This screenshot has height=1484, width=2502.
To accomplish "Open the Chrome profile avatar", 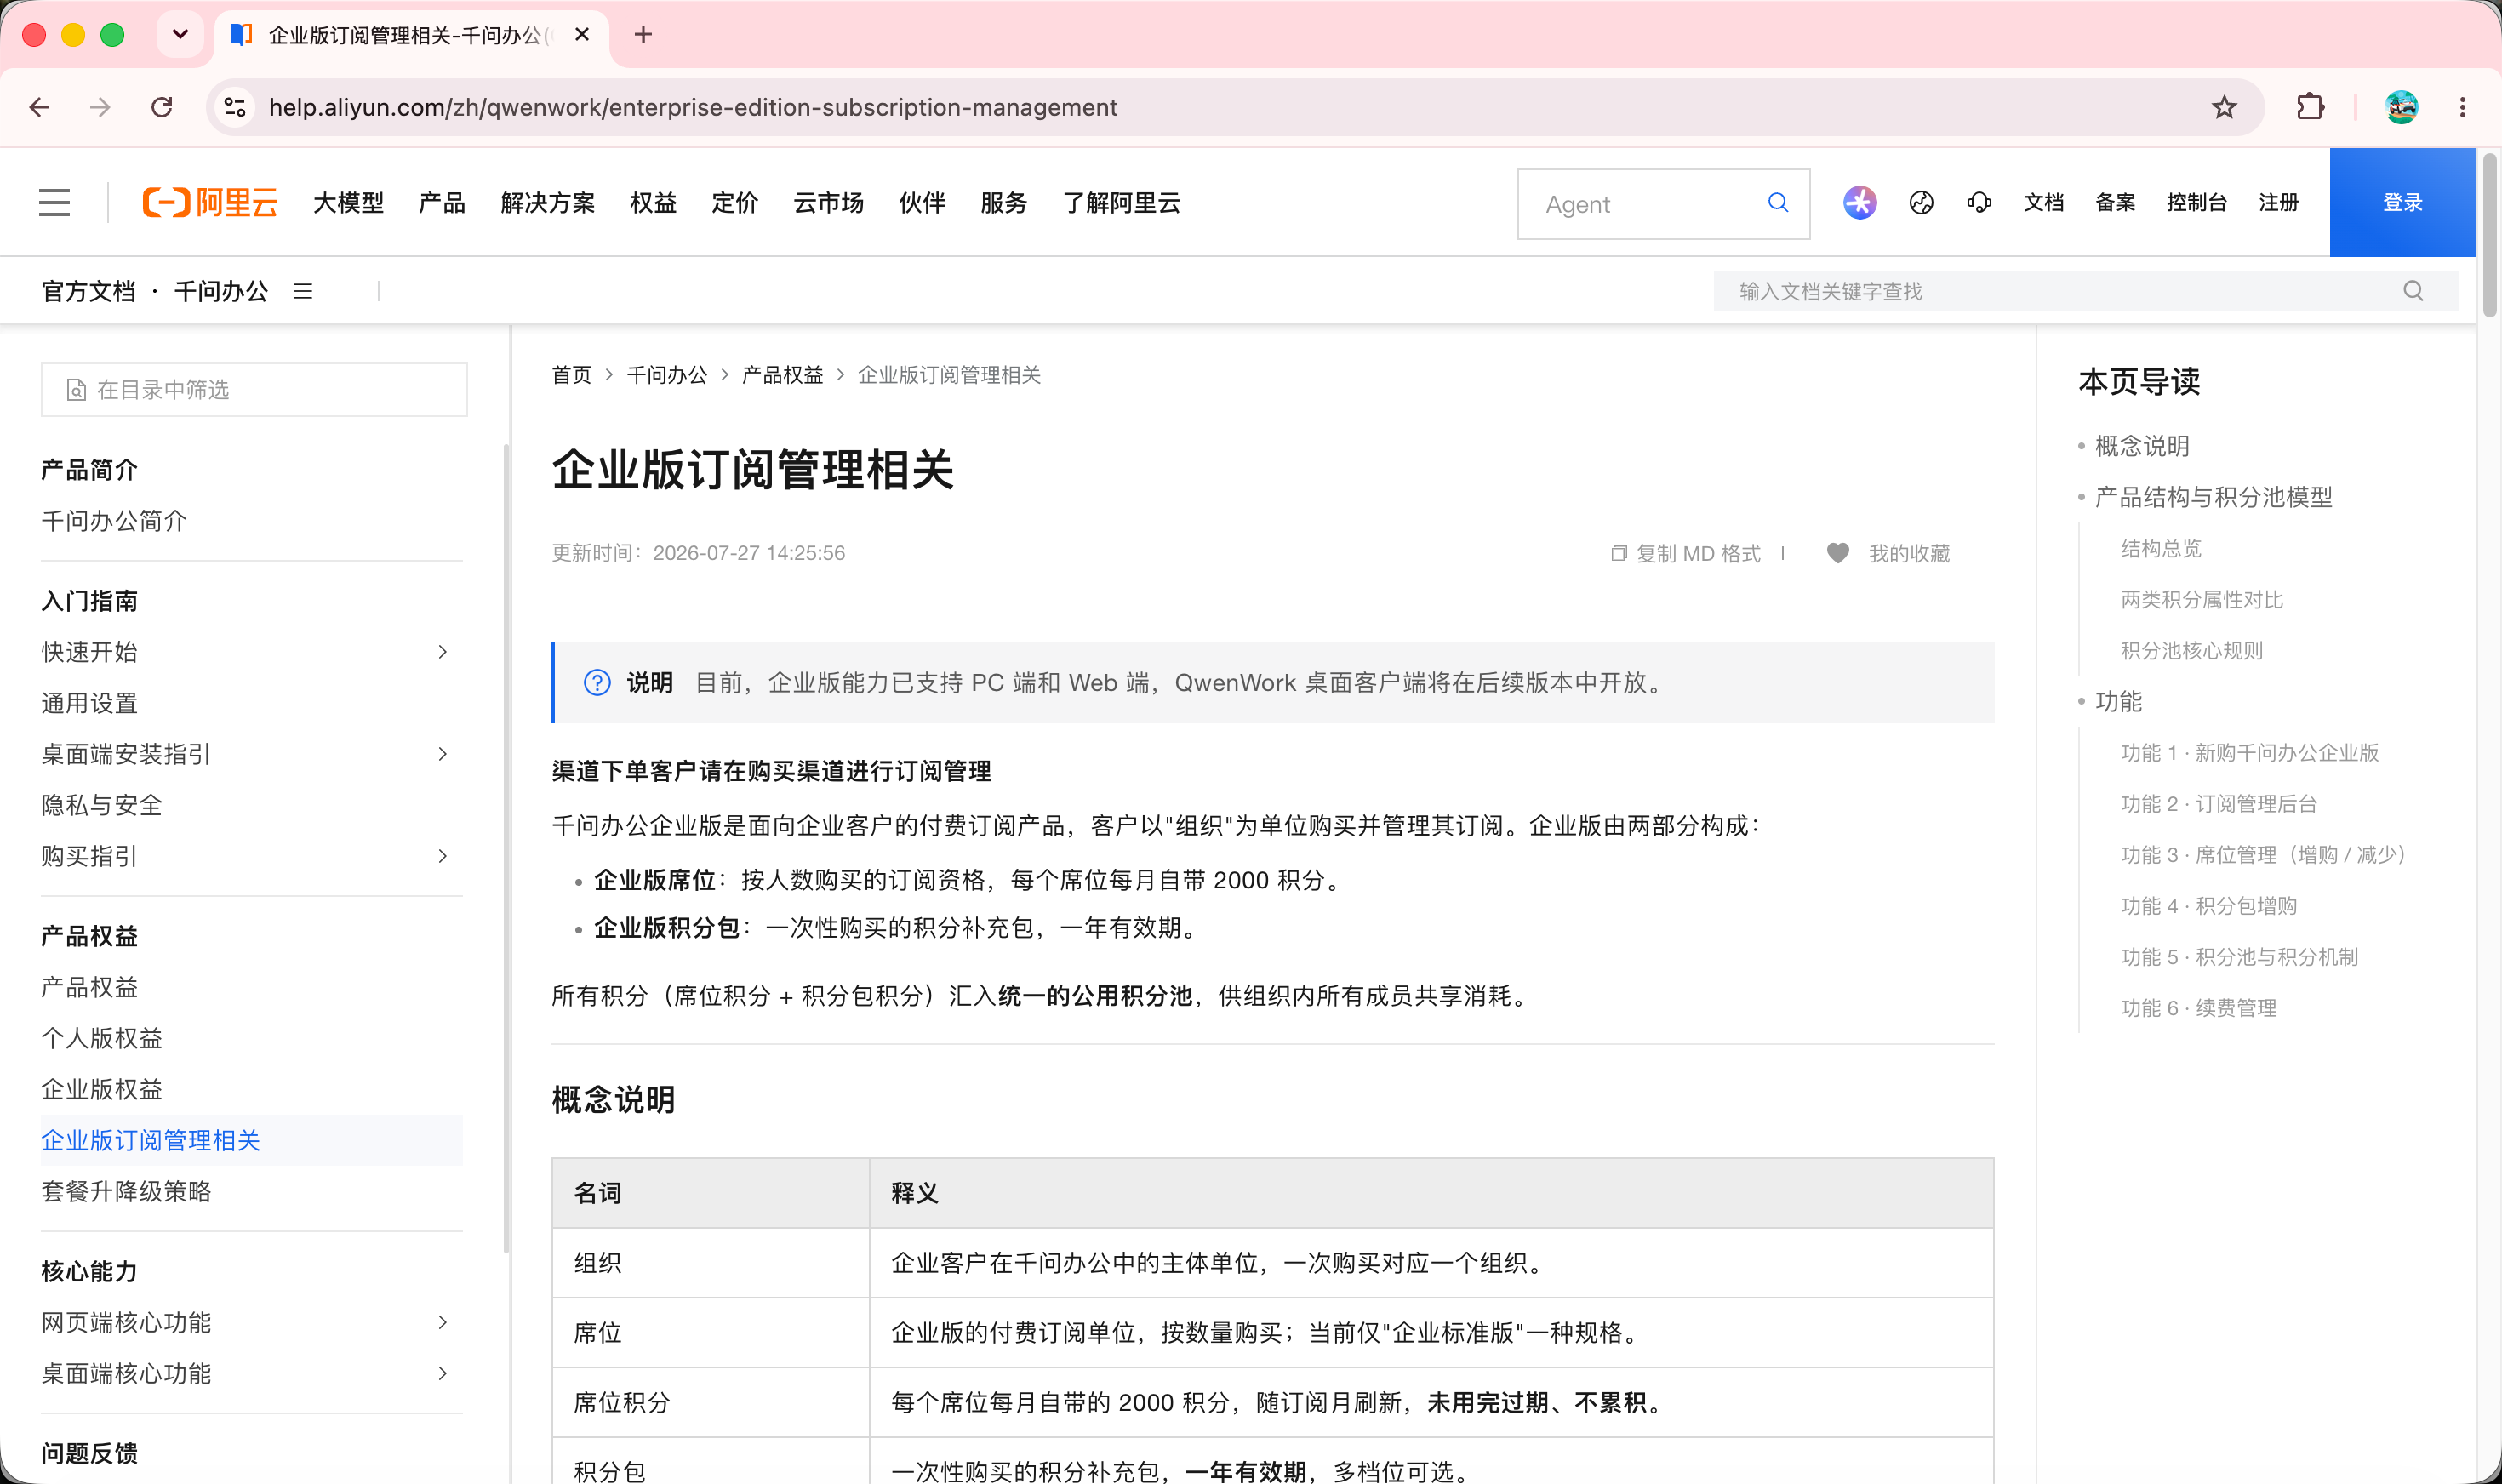I will [x=2401, y=107].
